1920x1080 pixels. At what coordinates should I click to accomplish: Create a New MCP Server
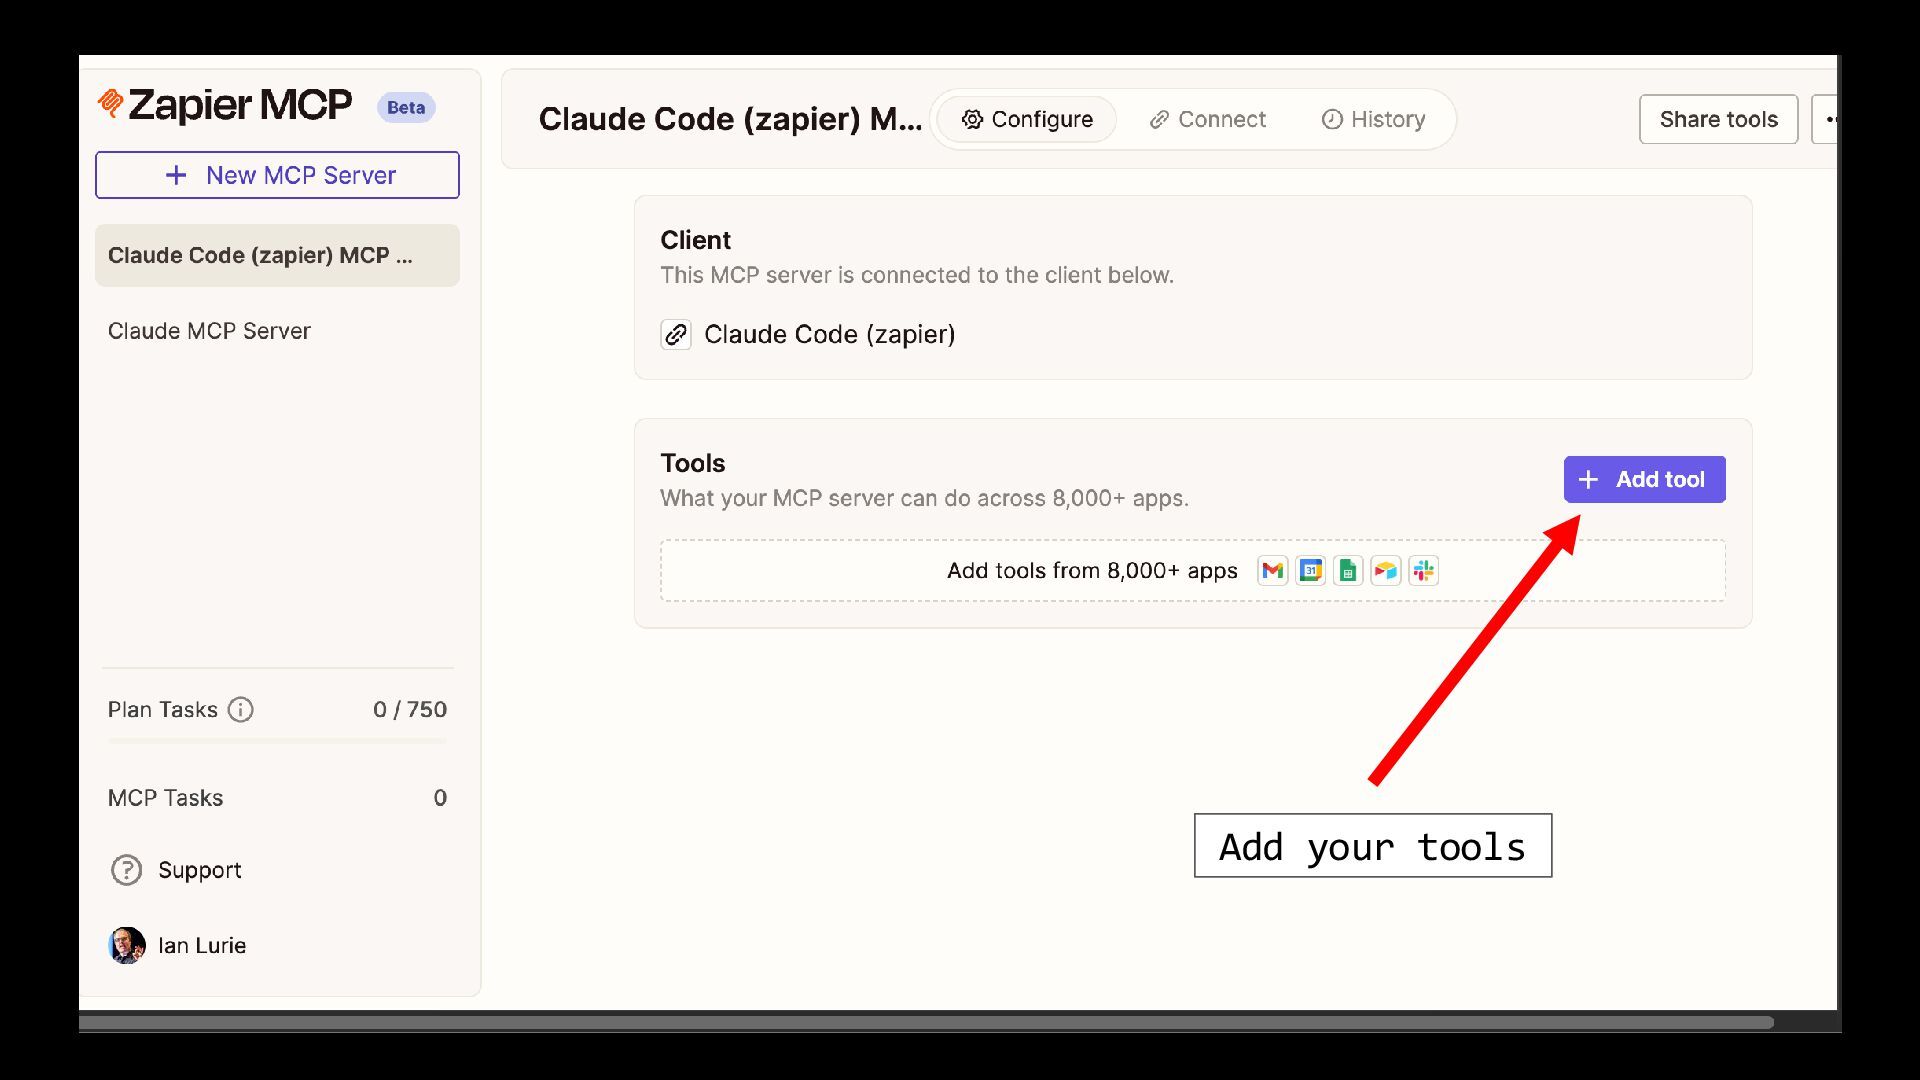[277, 175]
